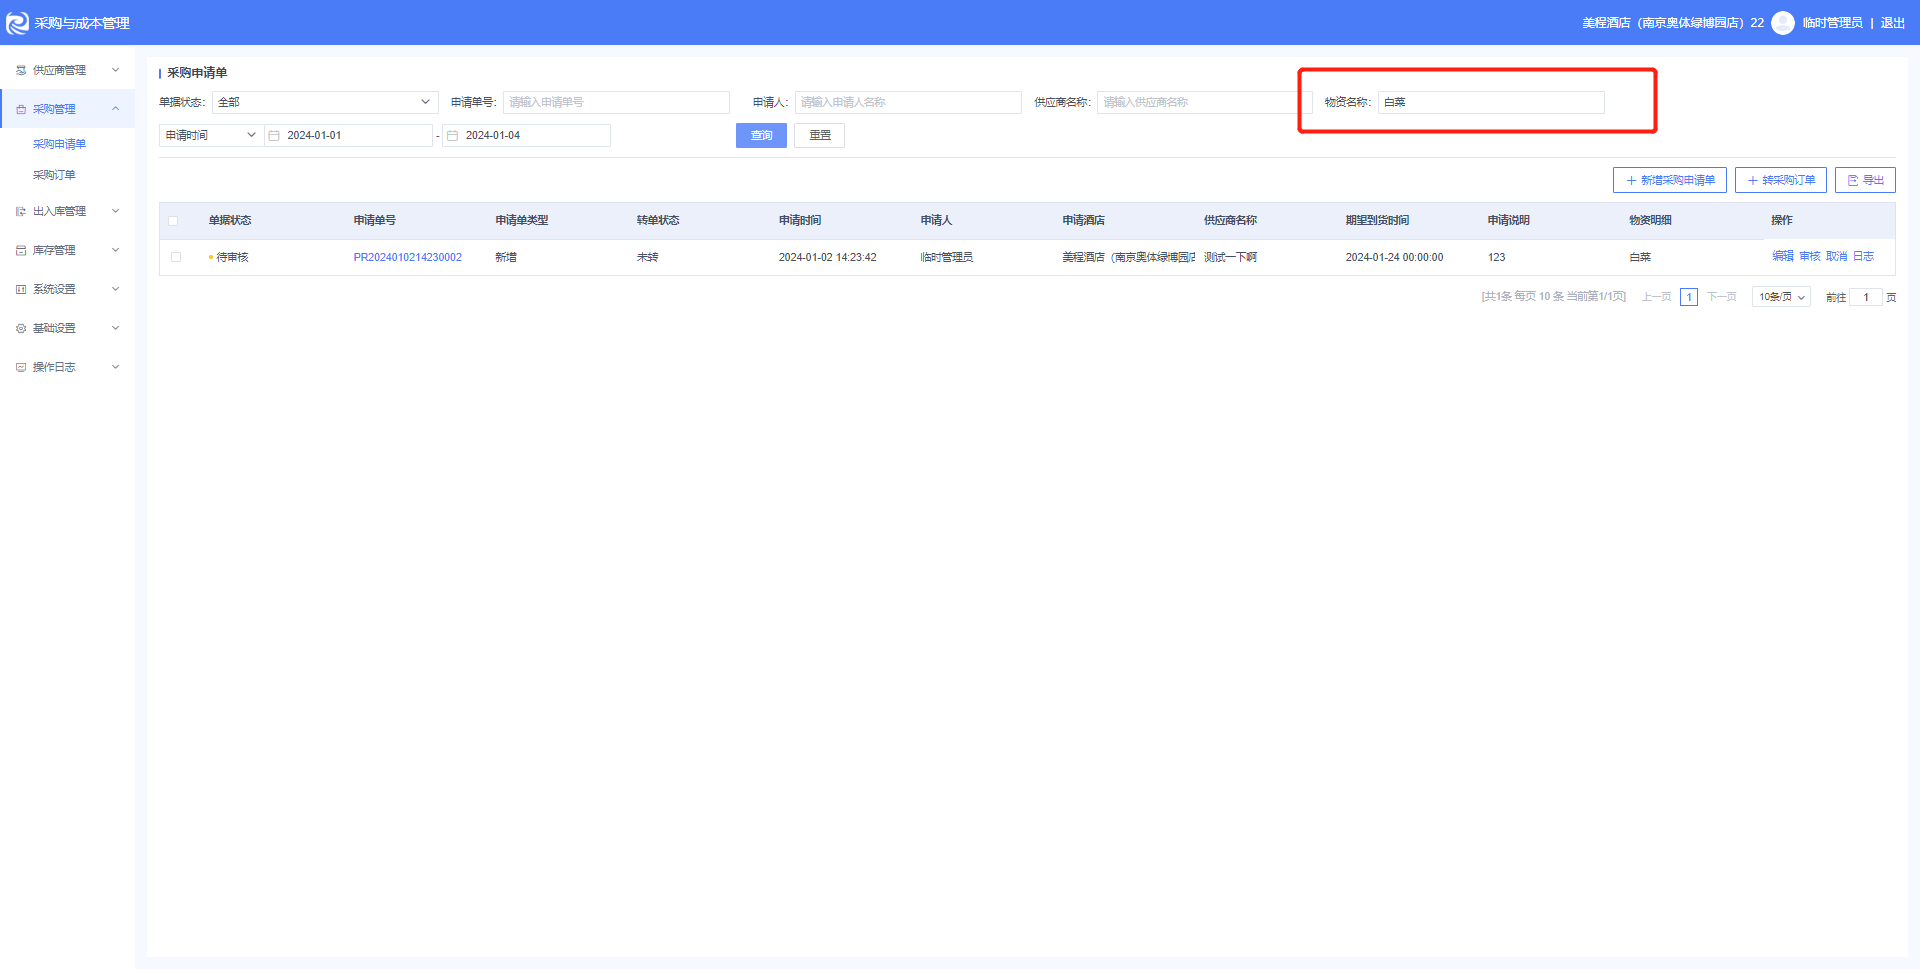Screen dimensions: 1920x969
Task: Click the 供应商管理 sidebar icon
Action: tap(21, 70)
